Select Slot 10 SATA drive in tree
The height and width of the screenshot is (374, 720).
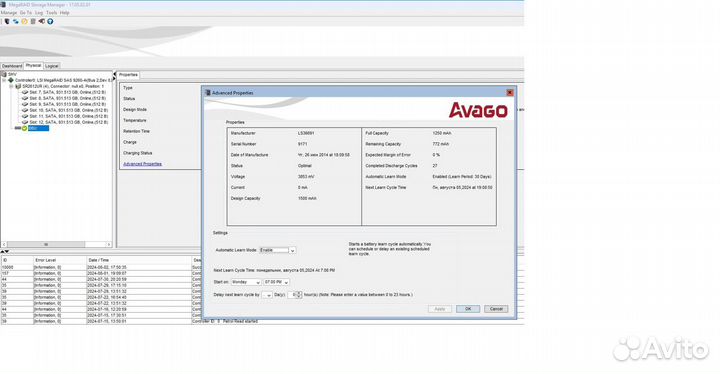tap(69, 110)
